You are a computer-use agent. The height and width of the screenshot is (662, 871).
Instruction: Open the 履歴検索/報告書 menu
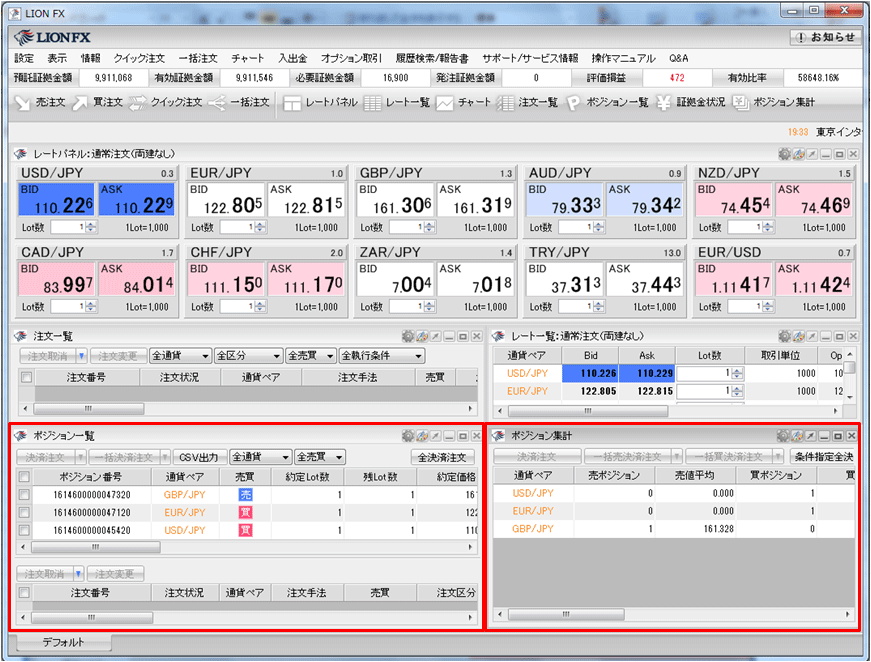coord(432,58)
